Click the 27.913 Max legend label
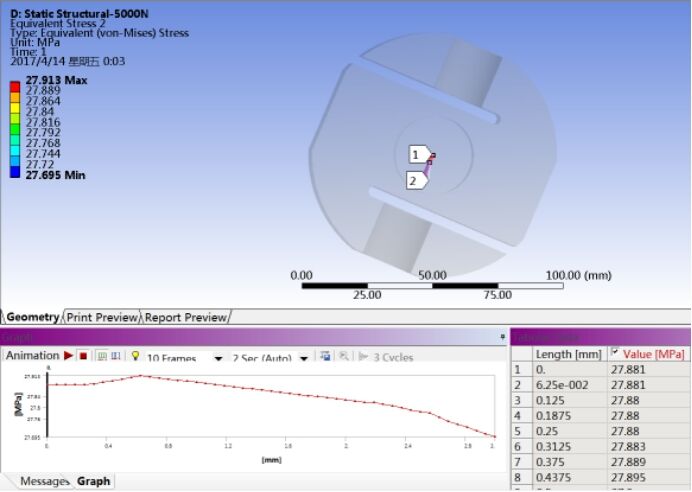Screen dimensions: 692x492 (x=56, y=80)
